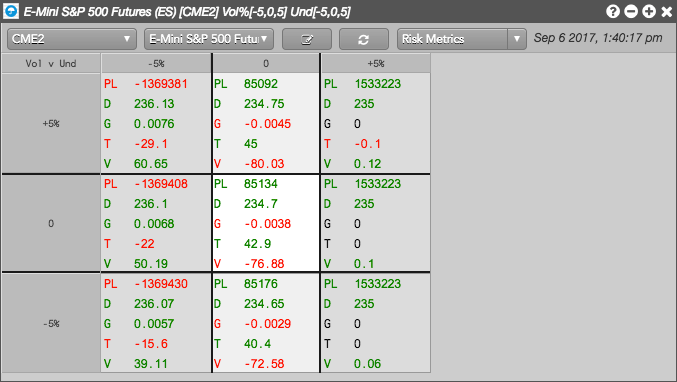Click PL value -1369381
Screen dimensions: 677x382
click(161, 84)
